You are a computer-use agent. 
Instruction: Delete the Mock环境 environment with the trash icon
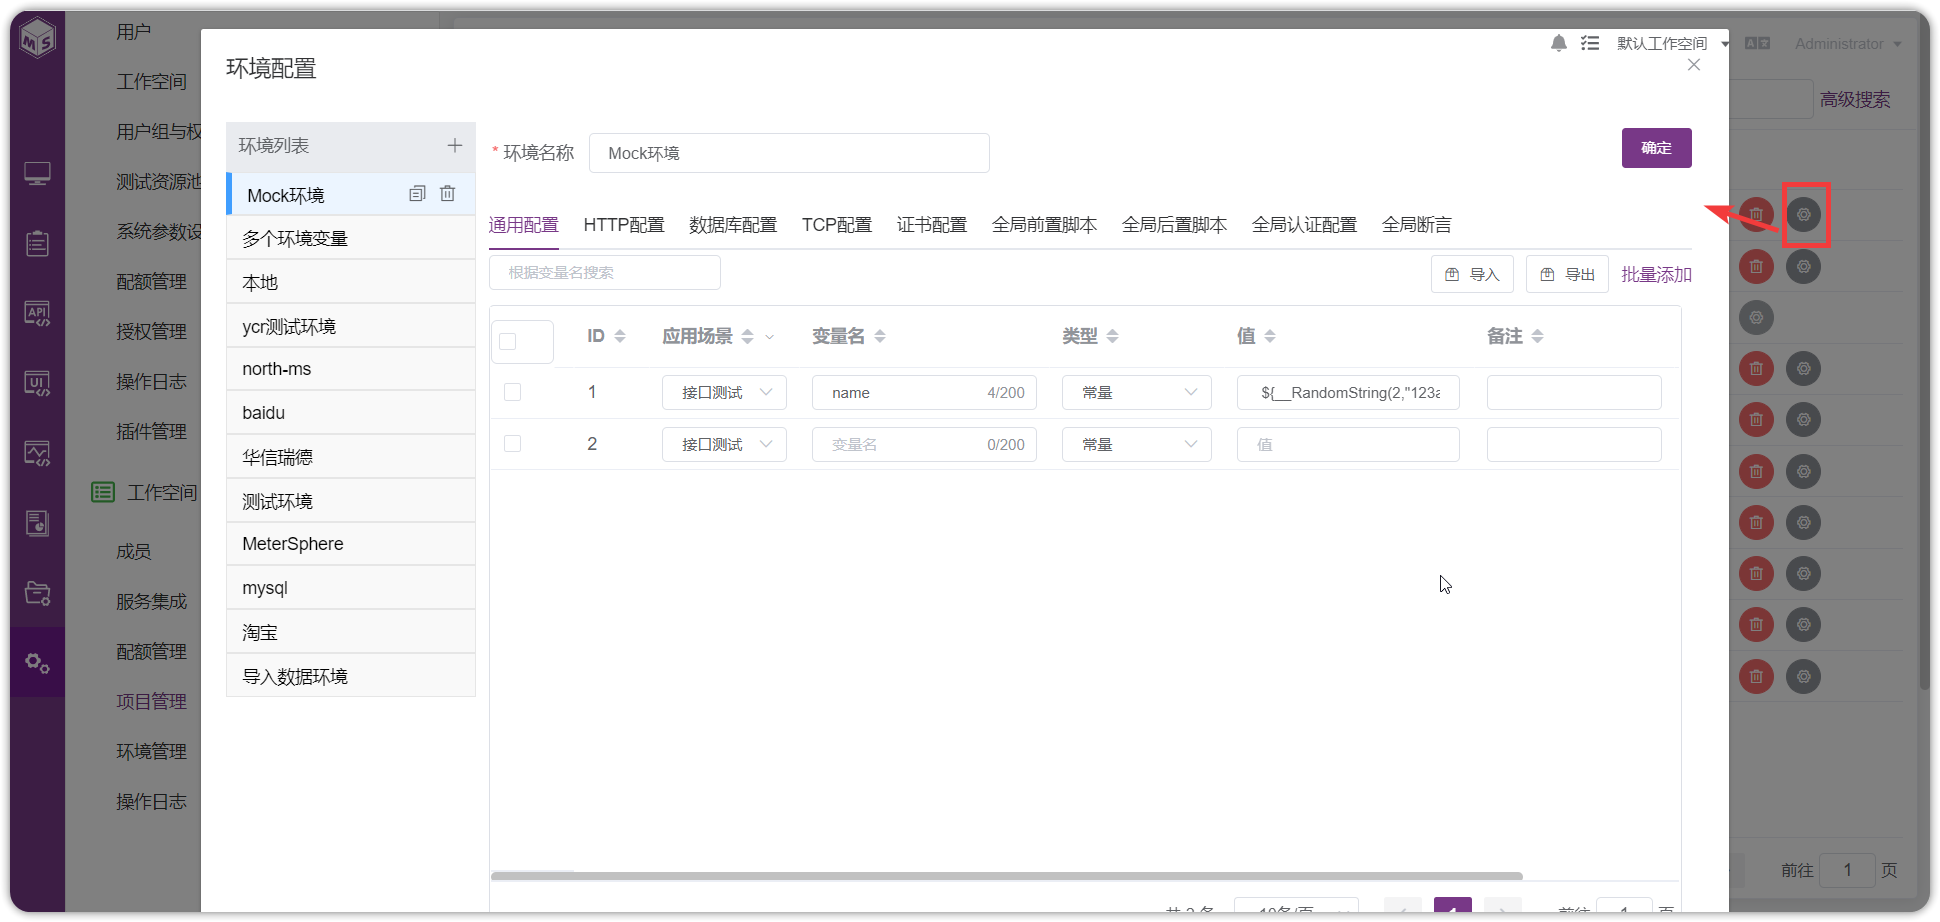448,194
